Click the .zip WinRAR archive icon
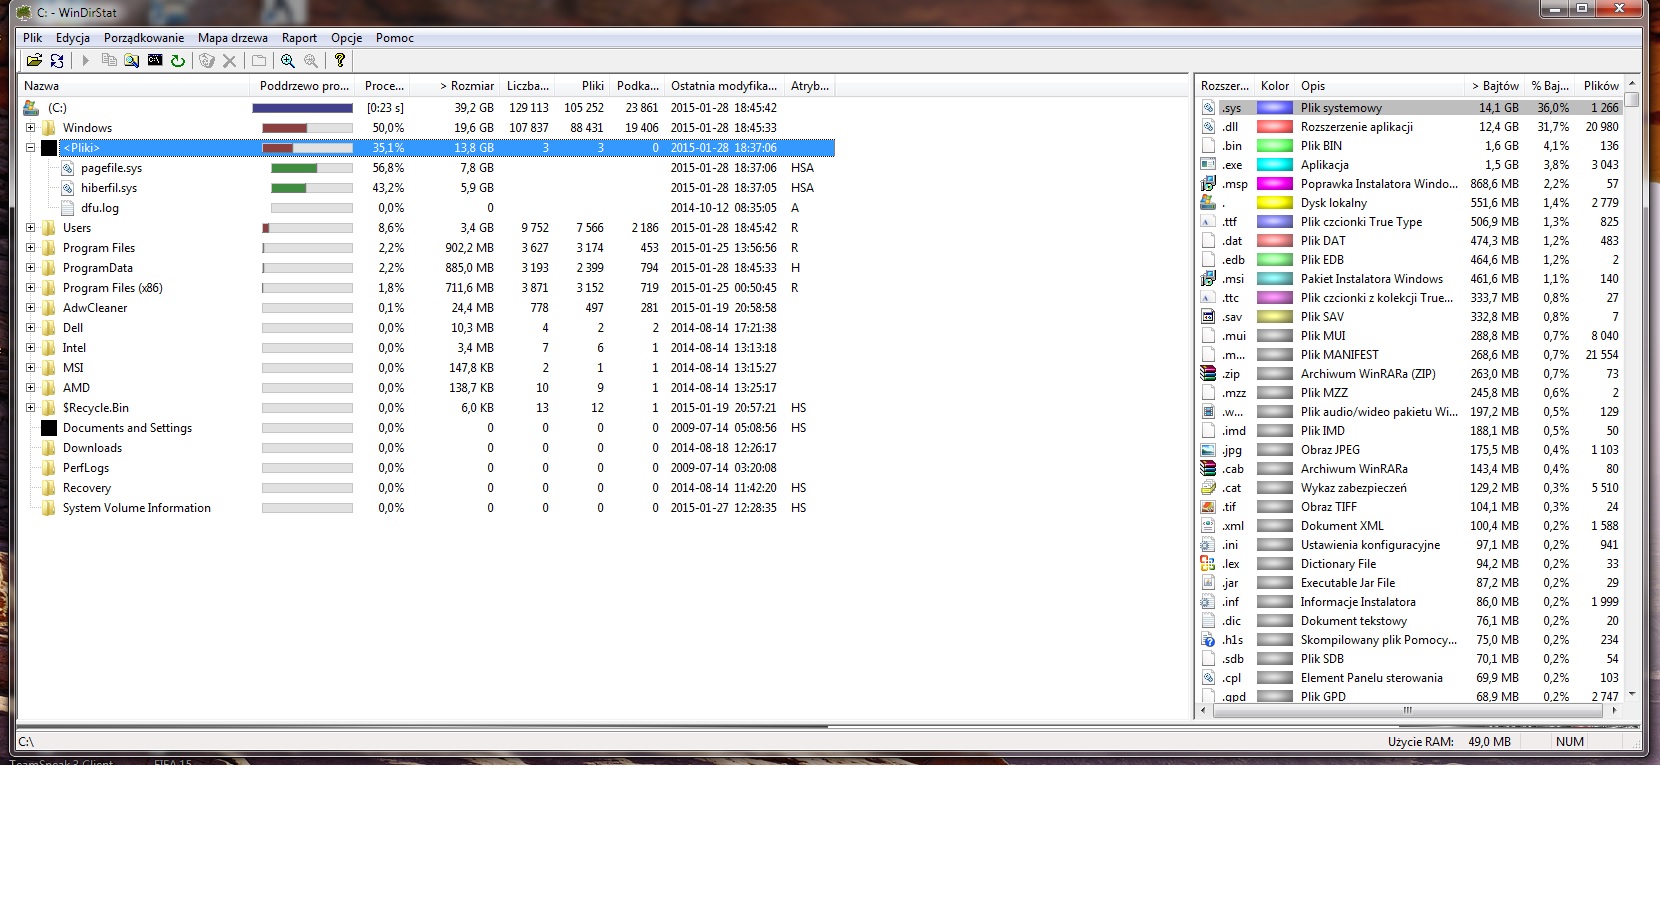This screenshot has width=1660, height=900. coord(1208,374)
